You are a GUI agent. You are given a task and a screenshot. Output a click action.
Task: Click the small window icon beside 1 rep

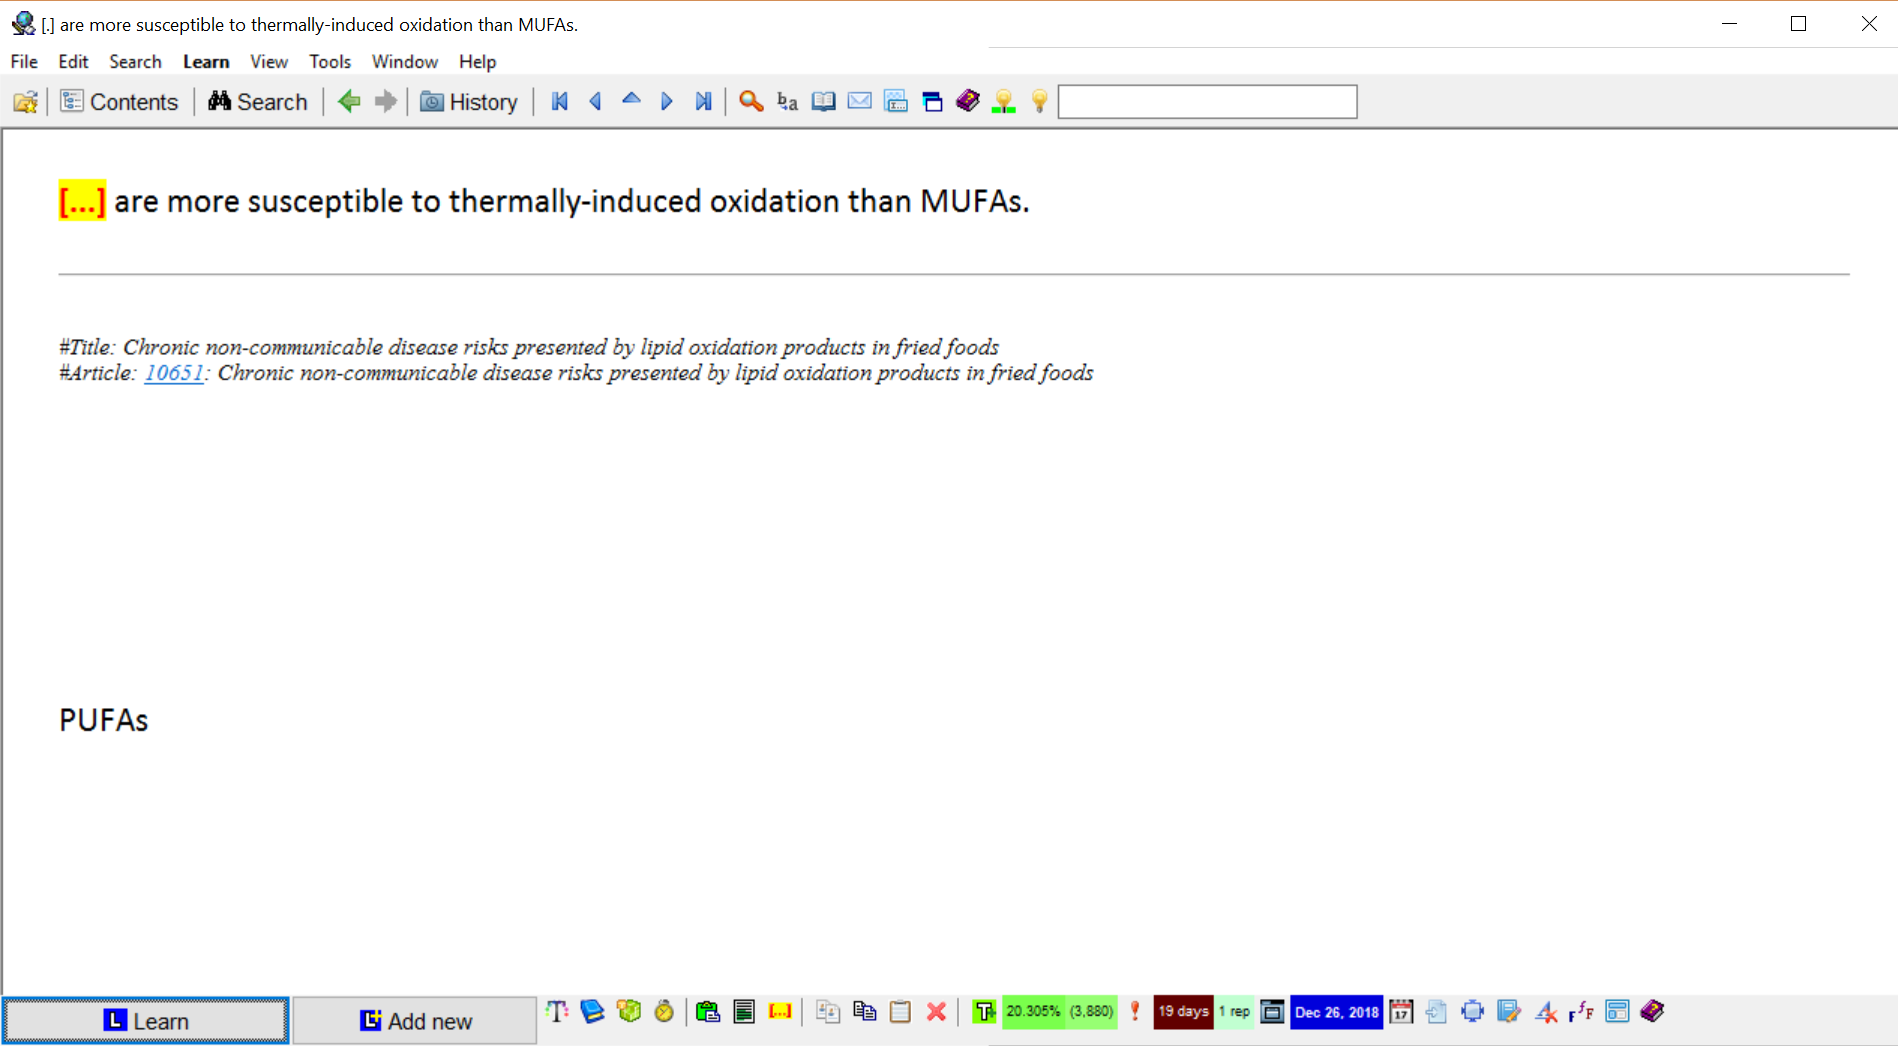point(1272,1012)
